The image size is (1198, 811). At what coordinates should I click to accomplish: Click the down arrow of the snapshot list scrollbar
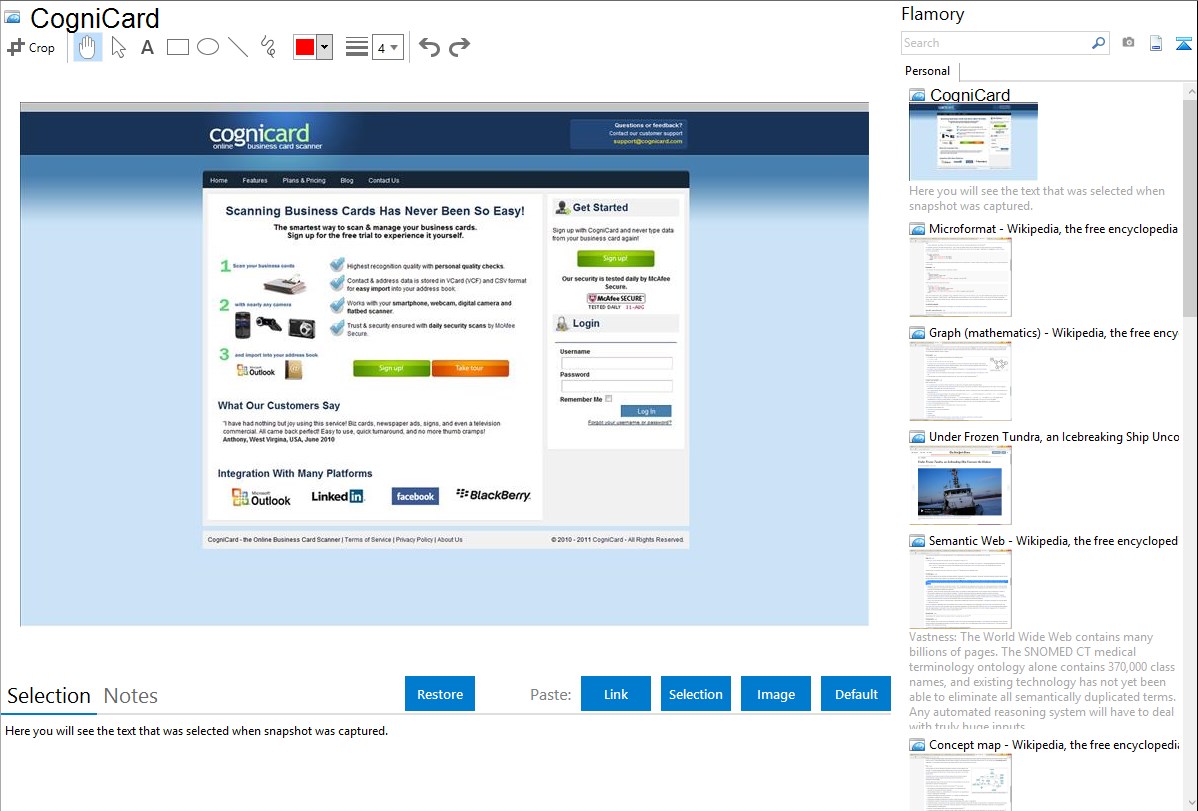click(1190, 803)
